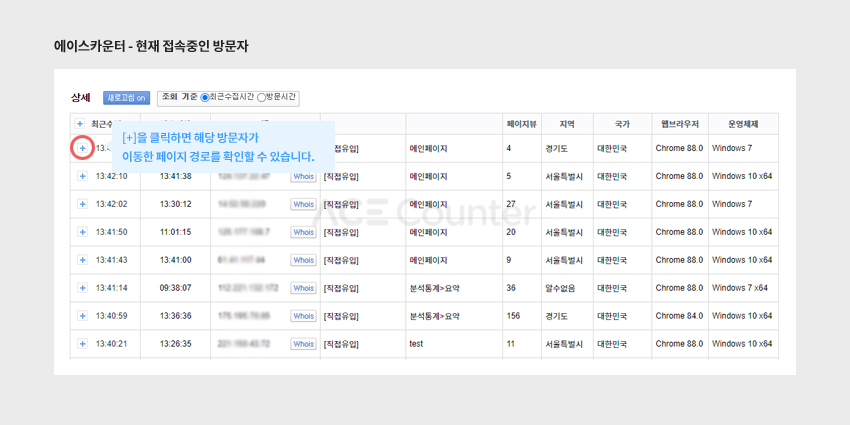Click [직접유입] in the 13:41:43 row
The width and height of the screenshot is (850, 425).
pos(341,260)
